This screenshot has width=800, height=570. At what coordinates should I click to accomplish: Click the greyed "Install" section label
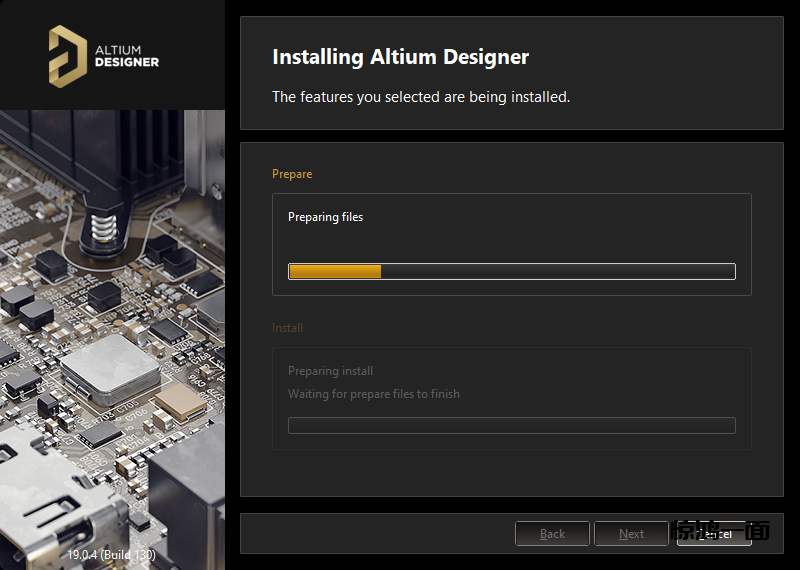pyautogui.click(x=287, y=328)
